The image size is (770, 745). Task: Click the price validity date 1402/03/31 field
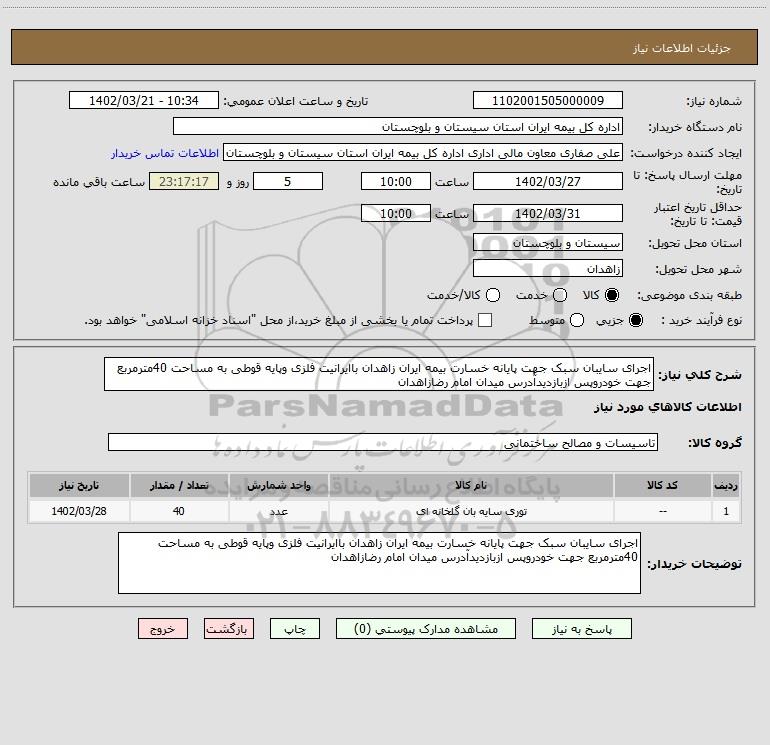pyautogui.click(x=548, y=214)
